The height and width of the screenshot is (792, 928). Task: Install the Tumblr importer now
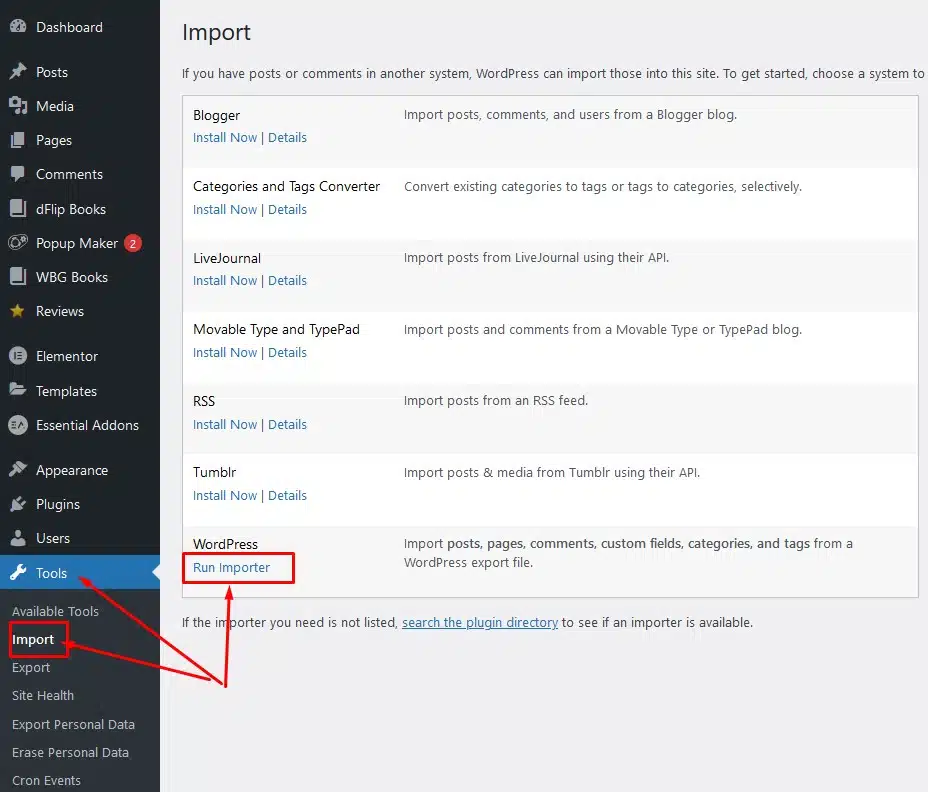[225, 495]
